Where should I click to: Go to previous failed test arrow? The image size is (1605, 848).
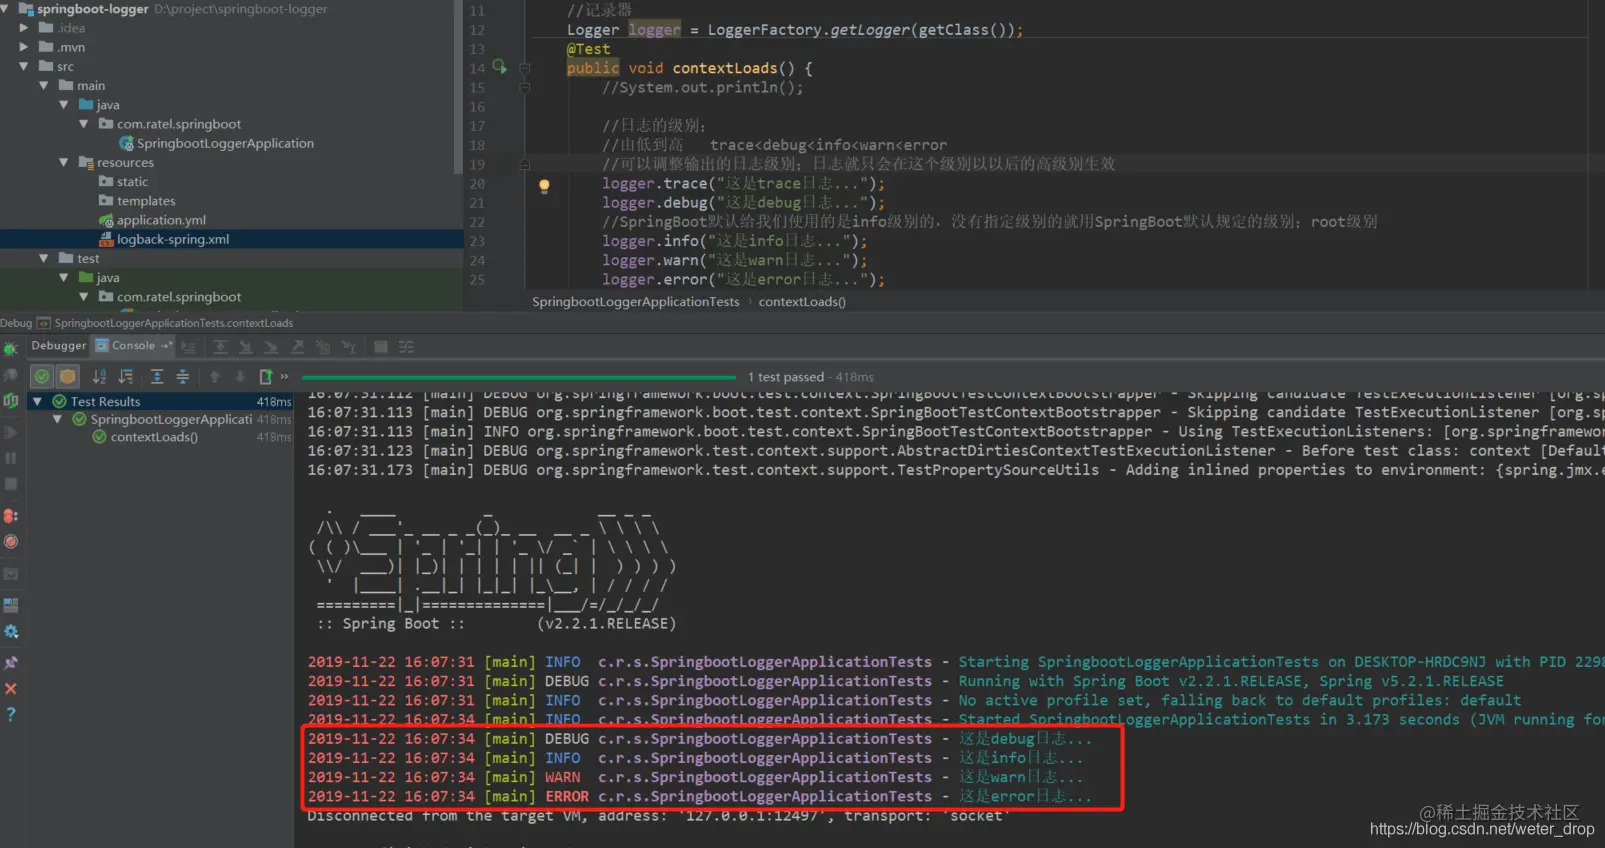(x=214, y=376)
